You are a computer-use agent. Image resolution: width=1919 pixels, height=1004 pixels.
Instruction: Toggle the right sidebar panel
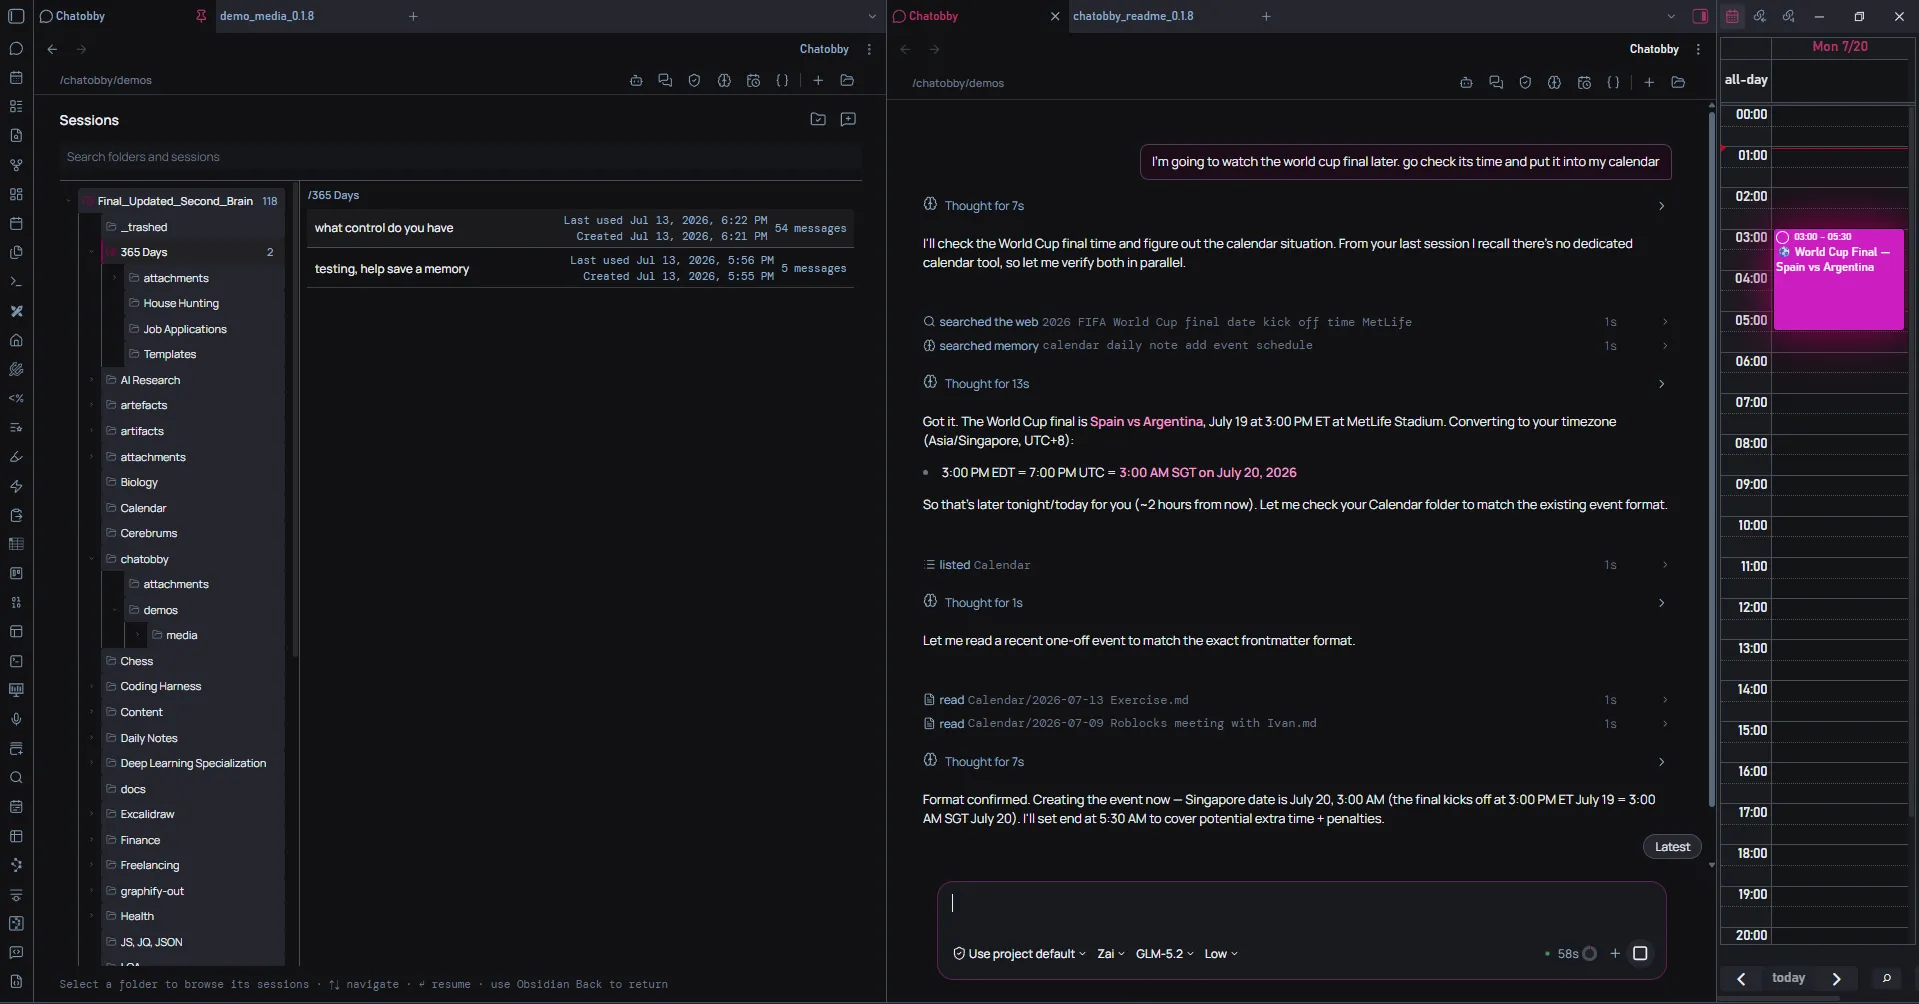pos(1700,16)
